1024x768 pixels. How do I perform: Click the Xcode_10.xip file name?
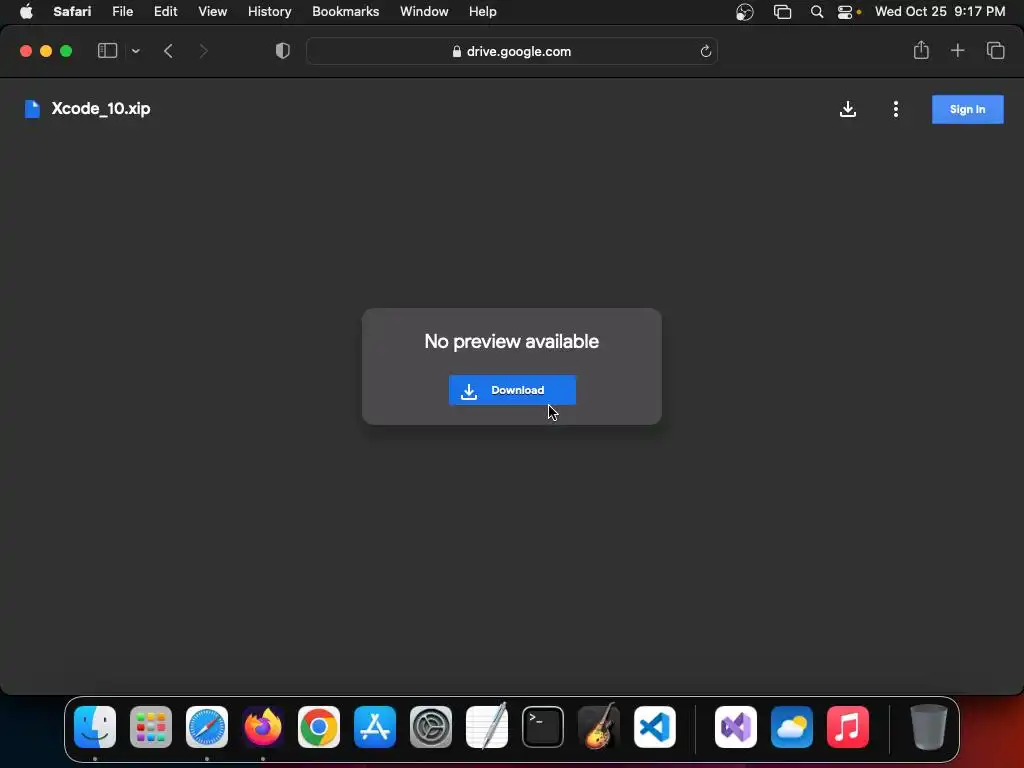pyautogui.click(x=101, y=108)
